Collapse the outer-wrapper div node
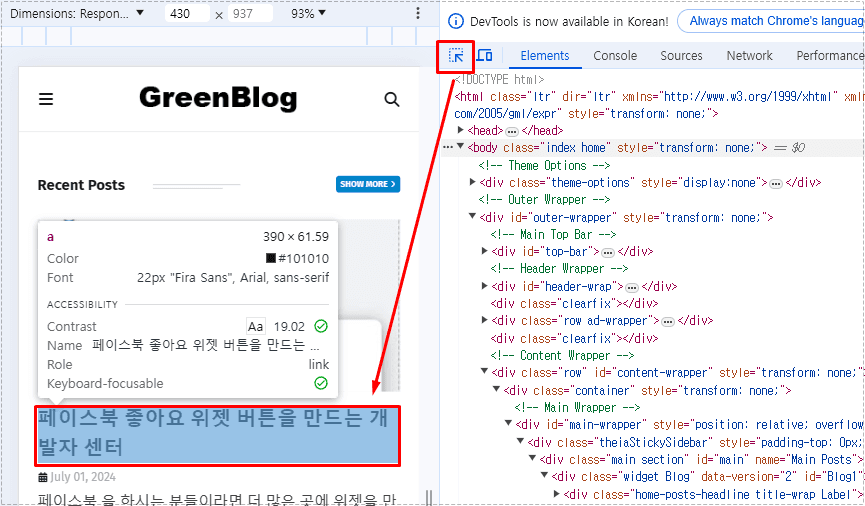 pyautogui.click(x=472, y=216)
